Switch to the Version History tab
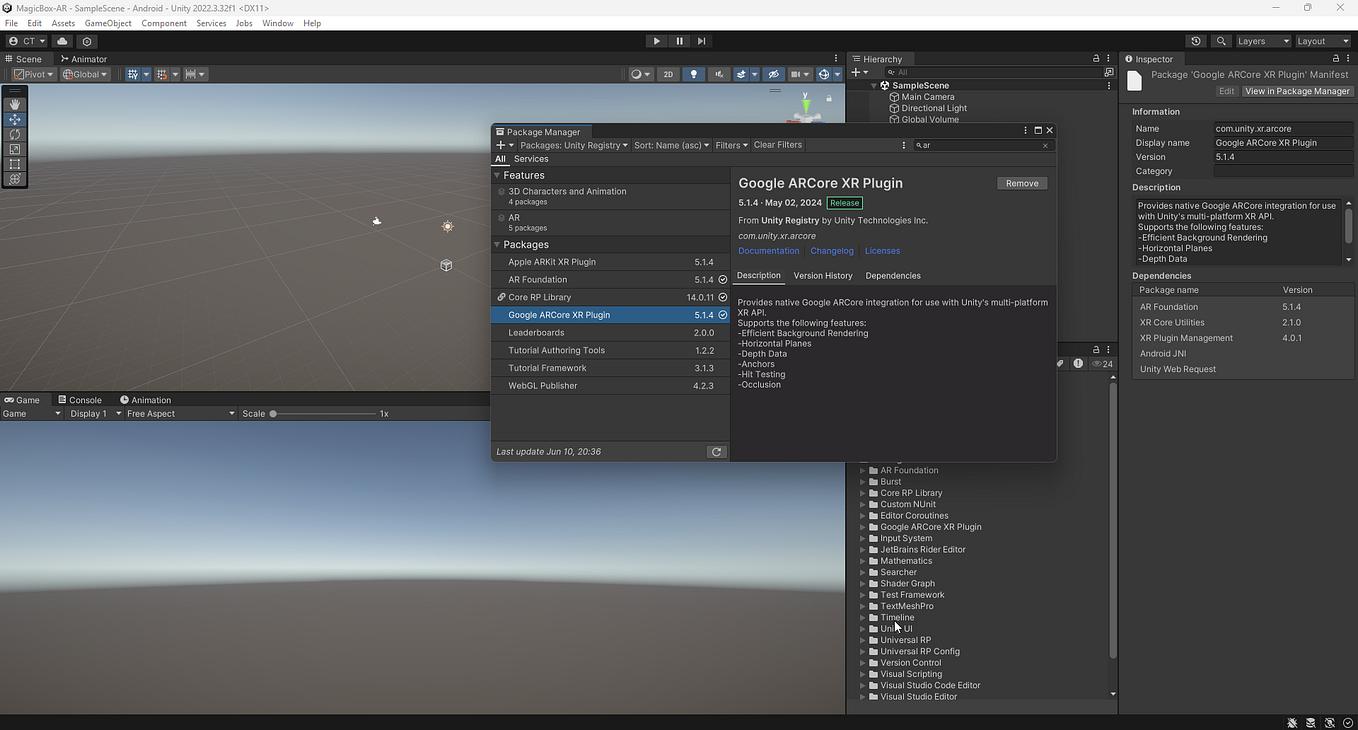The width and height of the screenshot is (1358, 730). [x=822, y=275]
